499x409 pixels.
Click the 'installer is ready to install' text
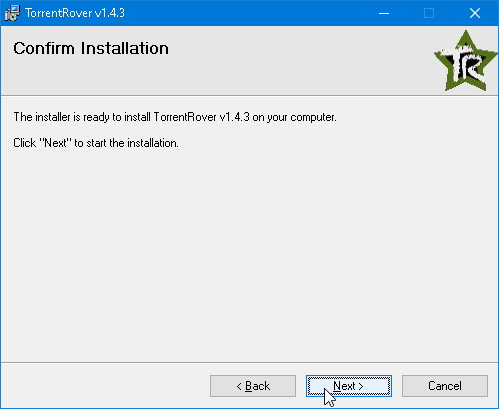point(175,117)
